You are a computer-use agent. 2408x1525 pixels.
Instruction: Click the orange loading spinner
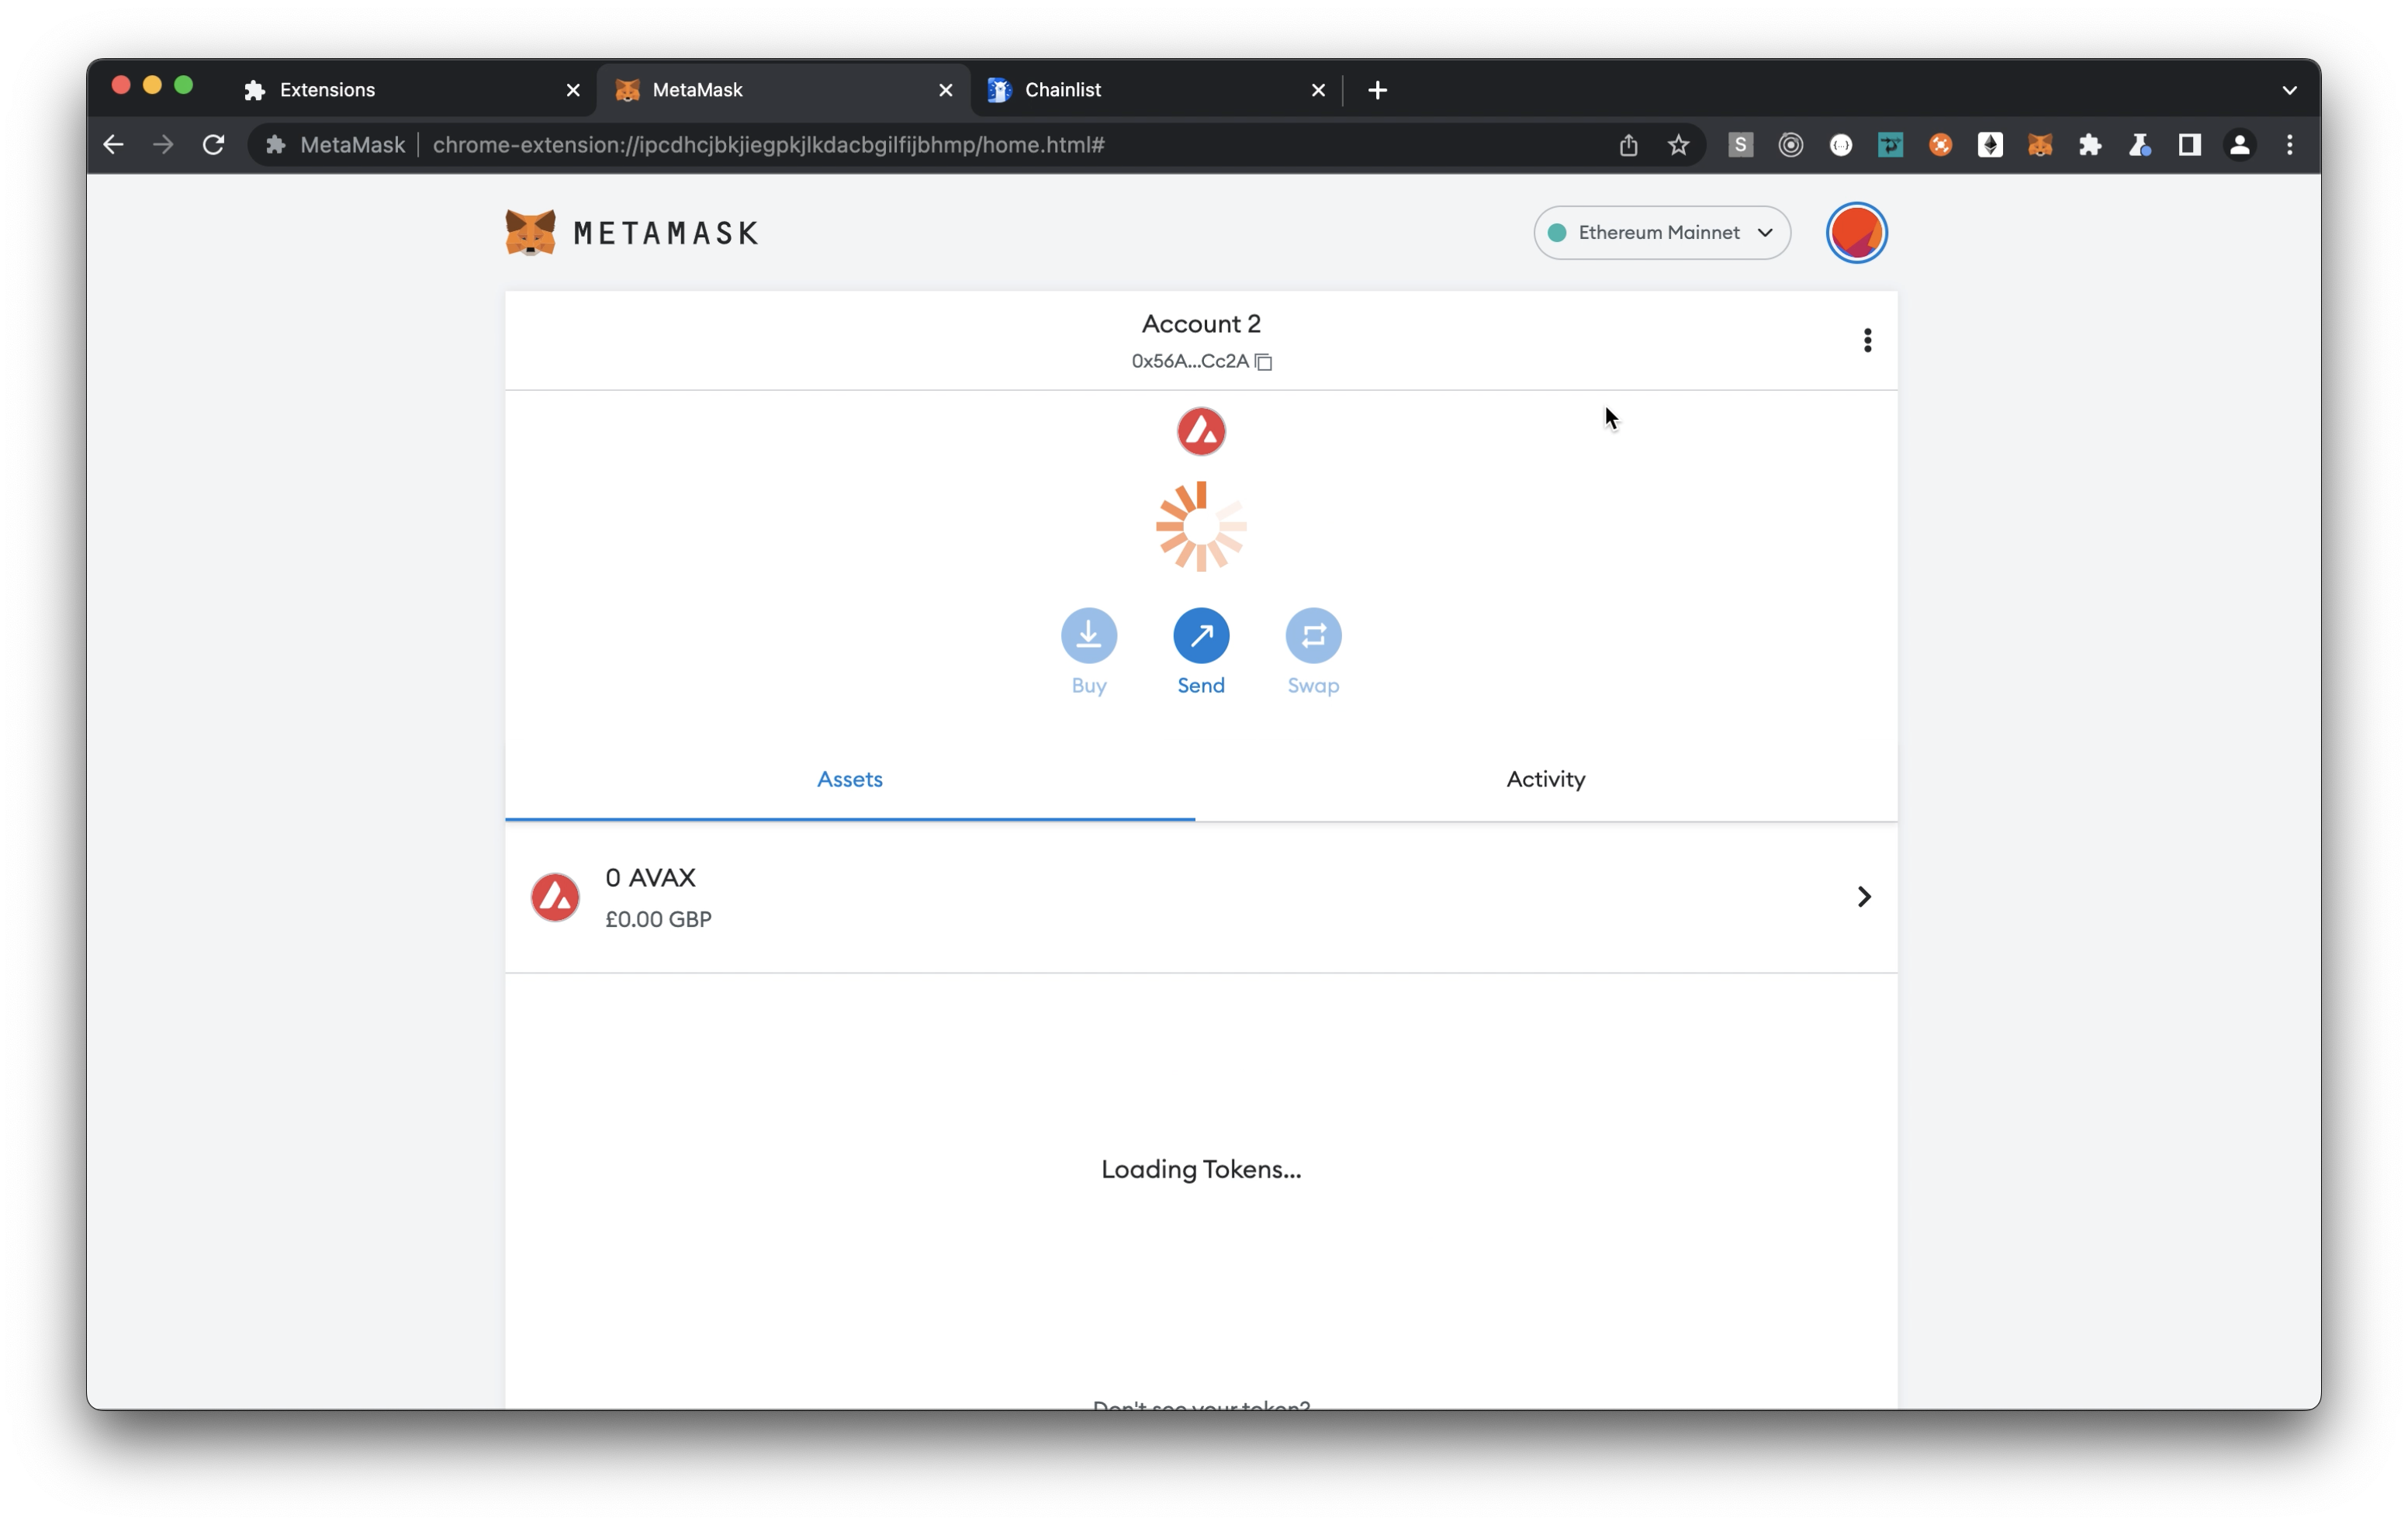coord(1200,525)
